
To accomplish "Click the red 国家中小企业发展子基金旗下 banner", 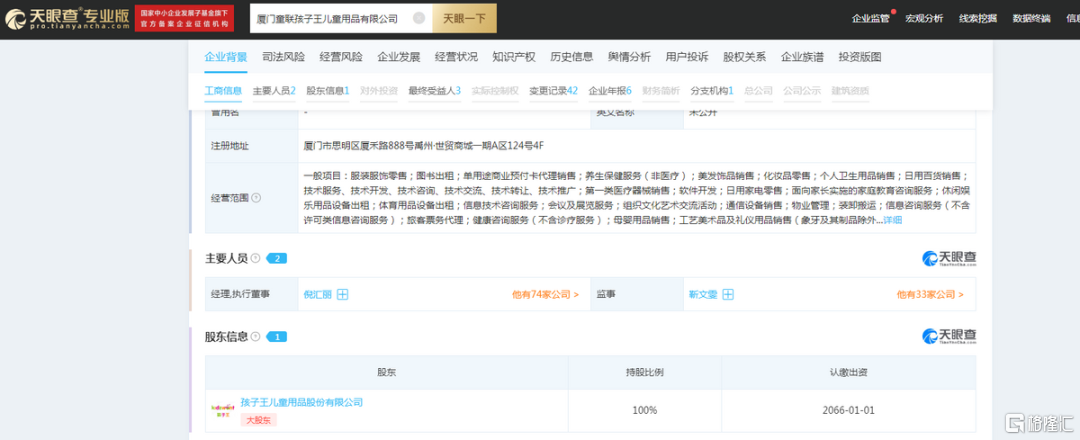I will coord(184,19).
